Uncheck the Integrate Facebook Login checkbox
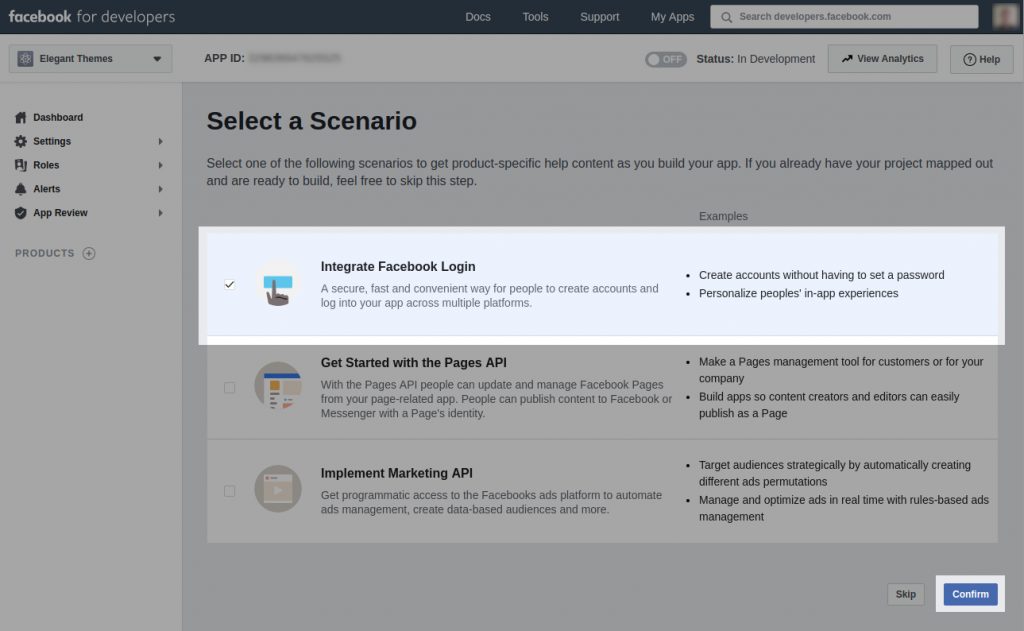Screen dimensions: 1024x631 tap(230, 285)
